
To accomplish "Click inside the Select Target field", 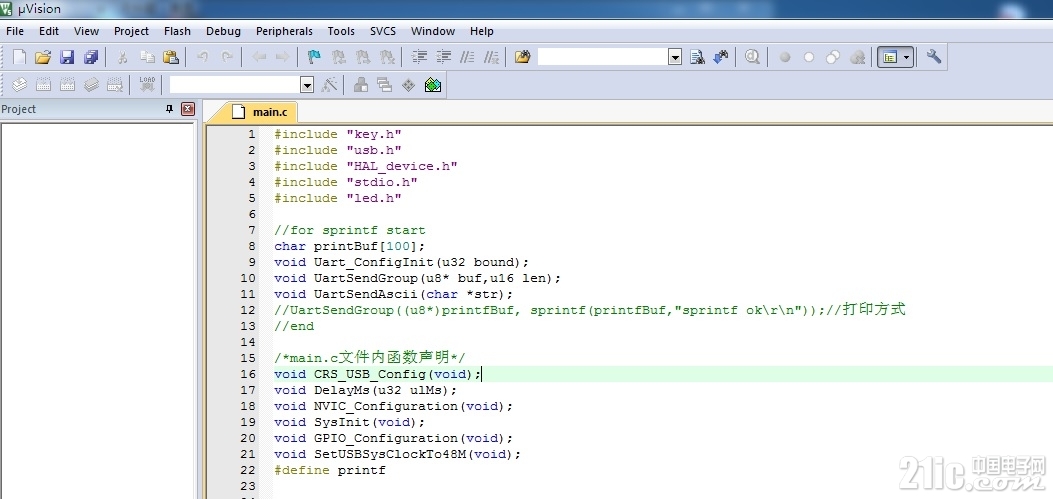I will point(235,85).
